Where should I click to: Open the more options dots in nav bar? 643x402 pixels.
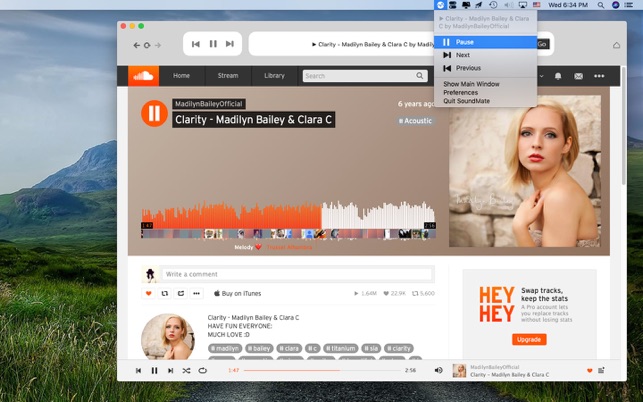(599, 76)
